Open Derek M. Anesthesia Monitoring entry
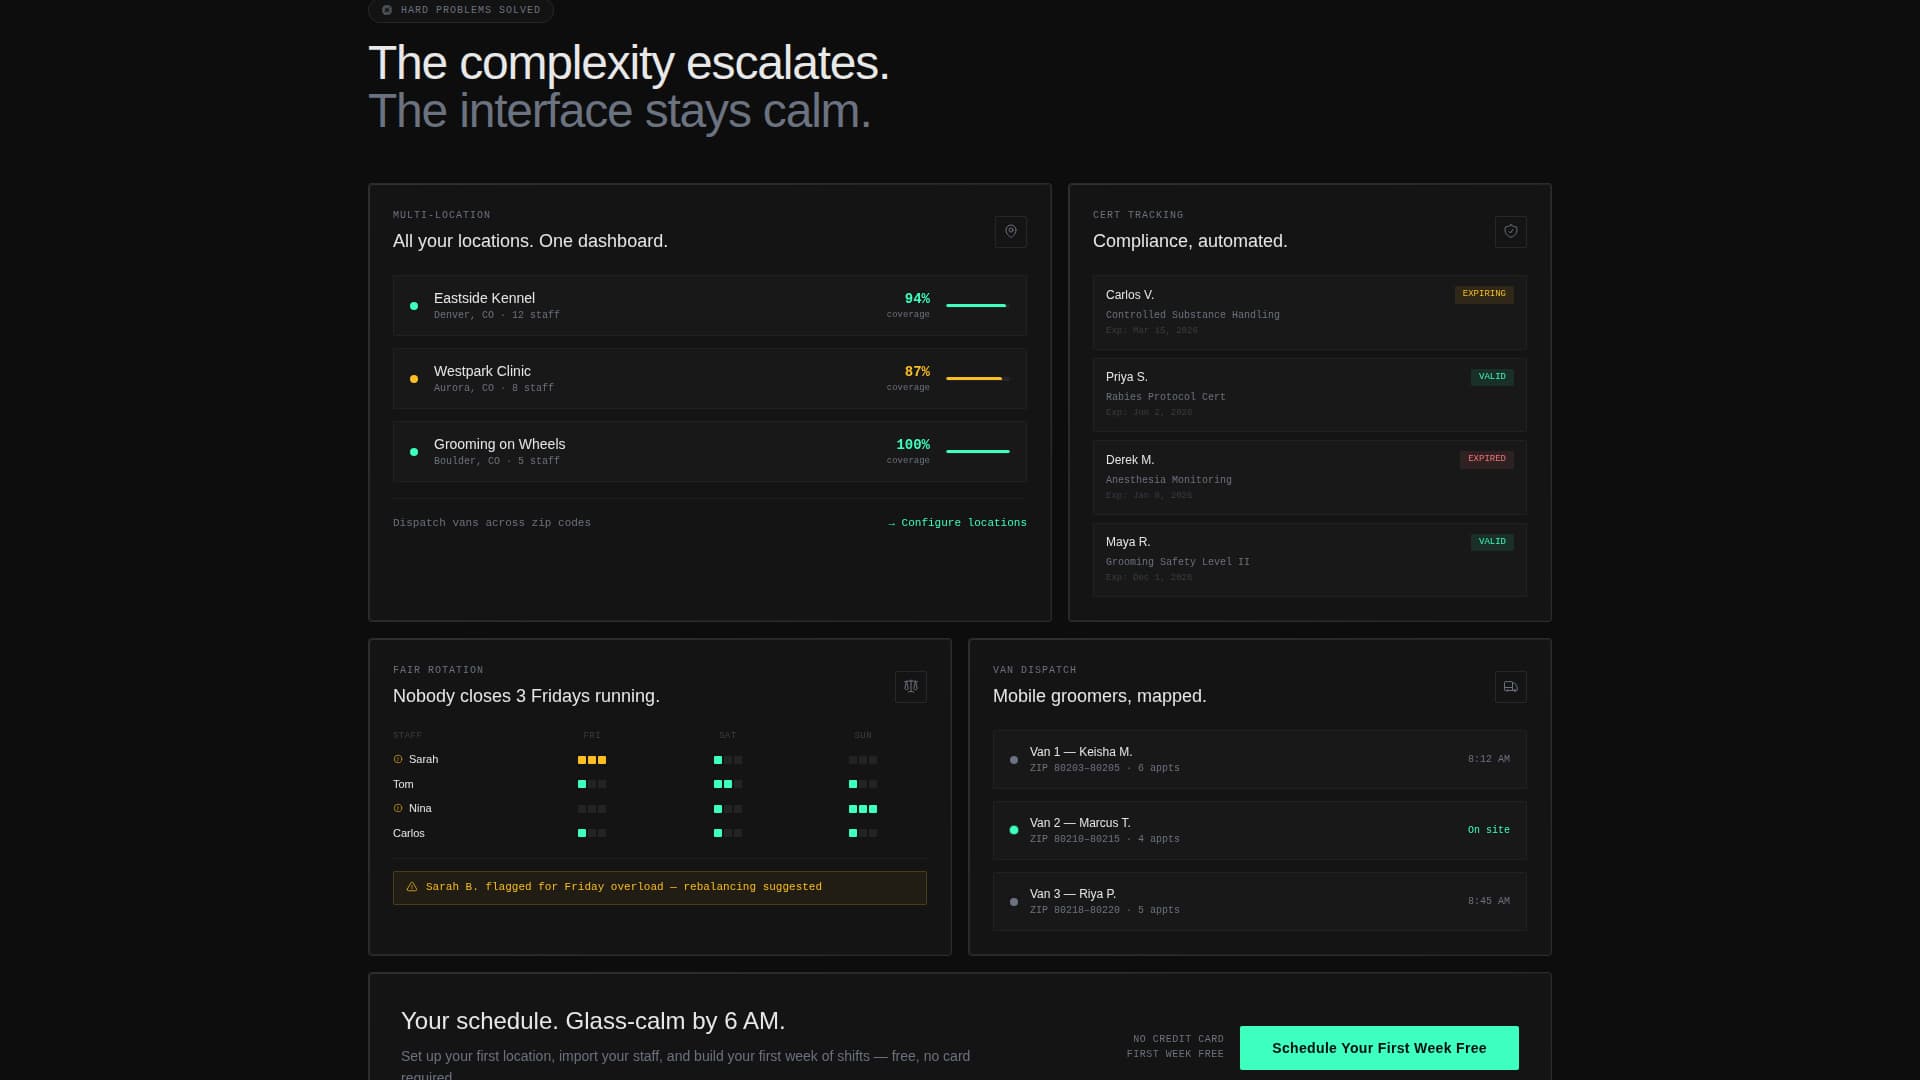Viewport: 1920px width, 1080px height. click(1310, 478)
